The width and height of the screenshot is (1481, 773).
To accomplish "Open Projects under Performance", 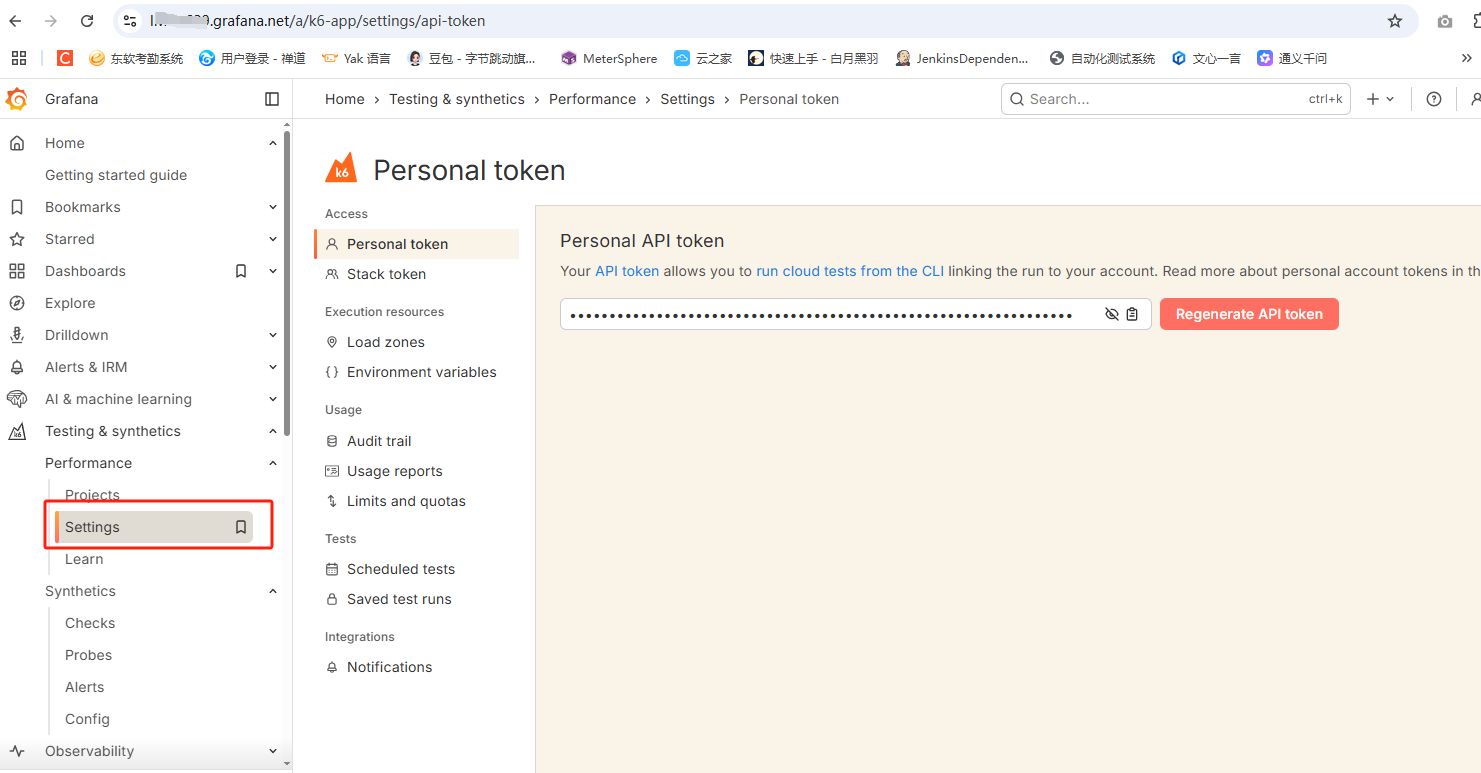I will [92, 495].
